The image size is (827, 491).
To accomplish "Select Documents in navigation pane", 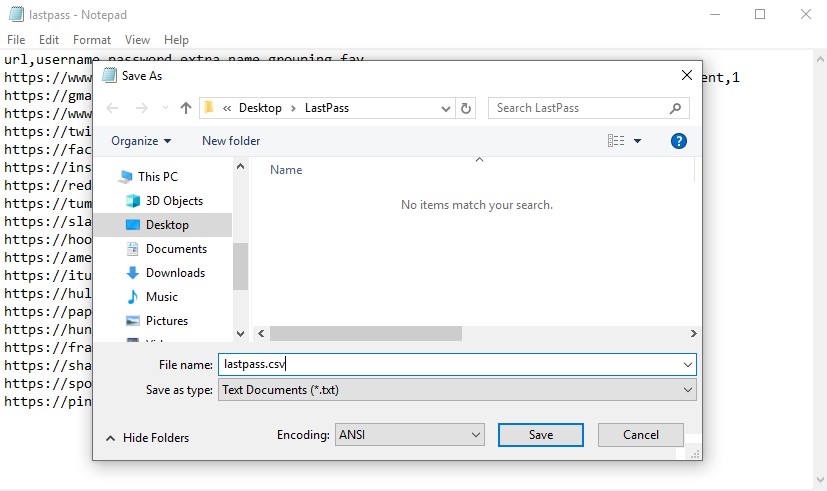I will (176, 249).
